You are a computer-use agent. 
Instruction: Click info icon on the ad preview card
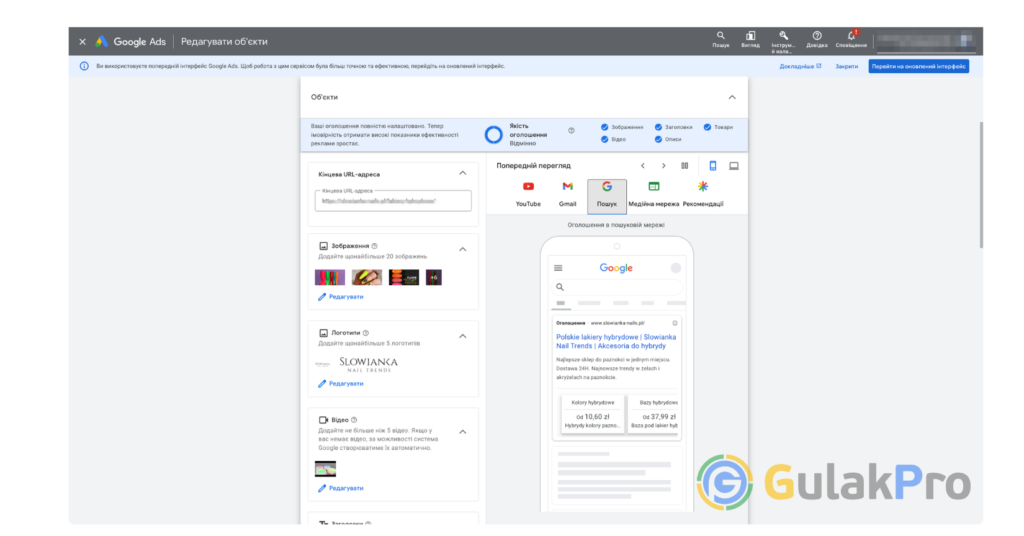tap(675, 323)
